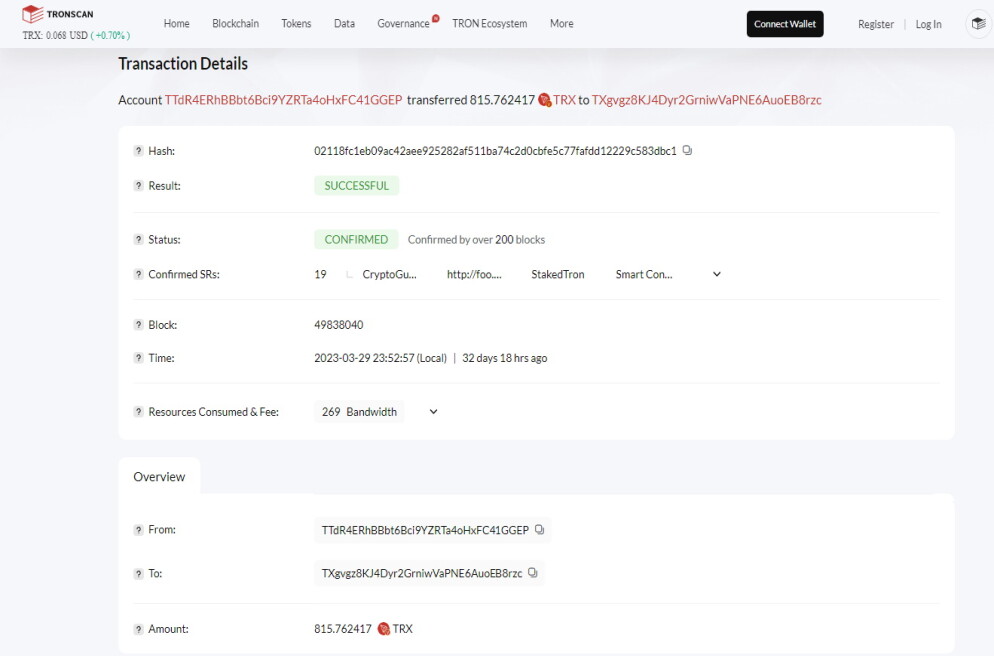Screen dimensions: 994x656
Task: Open the Blockchain menu
Action: tap(235, 23)
